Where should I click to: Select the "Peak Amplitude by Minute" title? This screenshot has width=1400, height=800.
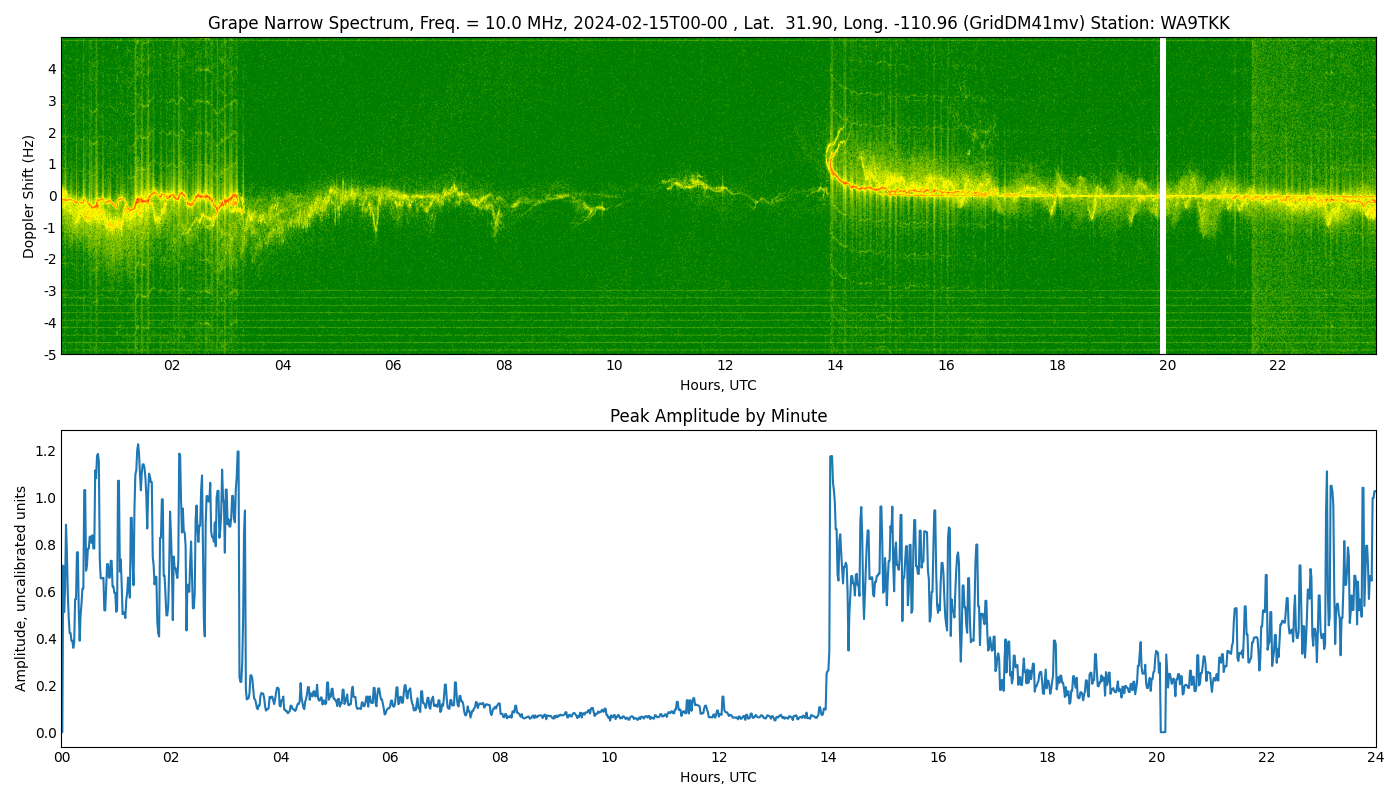(718, 416)
